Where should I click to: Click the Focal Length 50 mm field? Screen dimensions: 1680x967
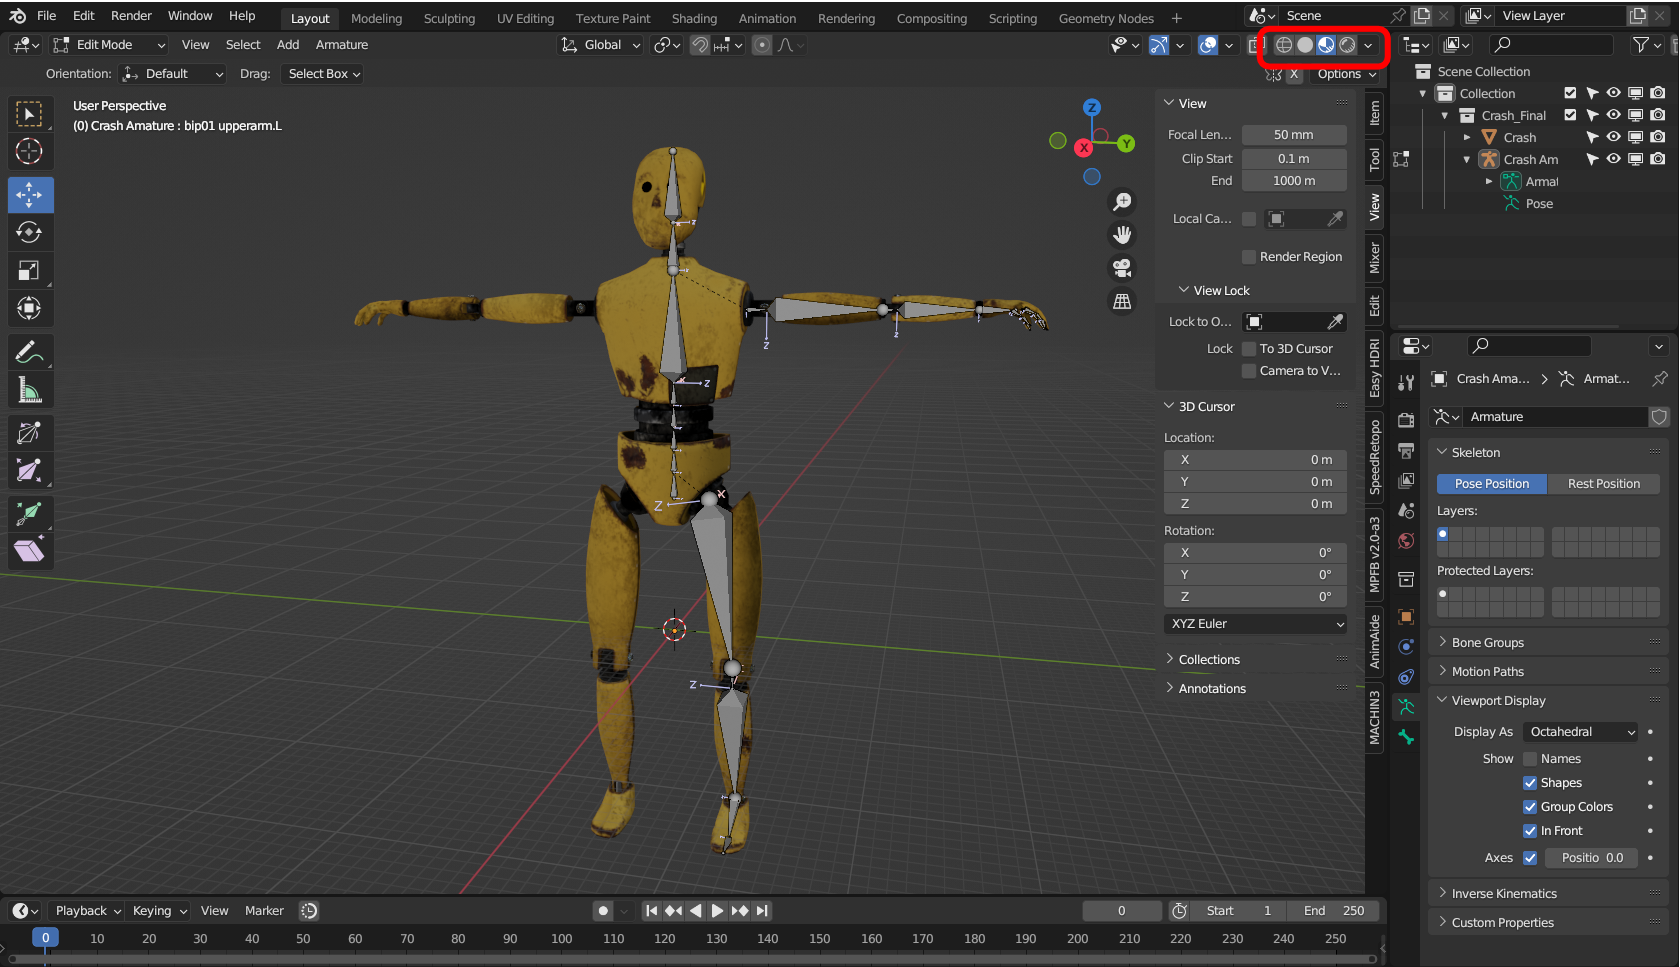point(1293,135)
